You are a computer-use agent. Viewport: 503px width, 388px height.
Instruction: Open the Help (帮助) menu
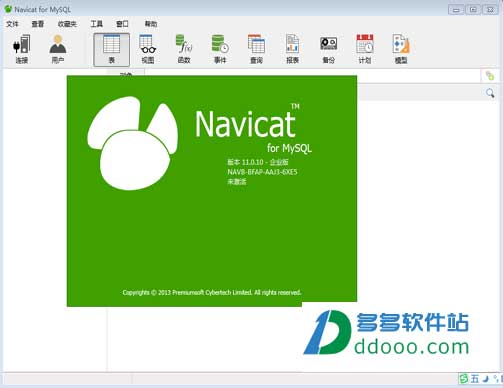151,24
